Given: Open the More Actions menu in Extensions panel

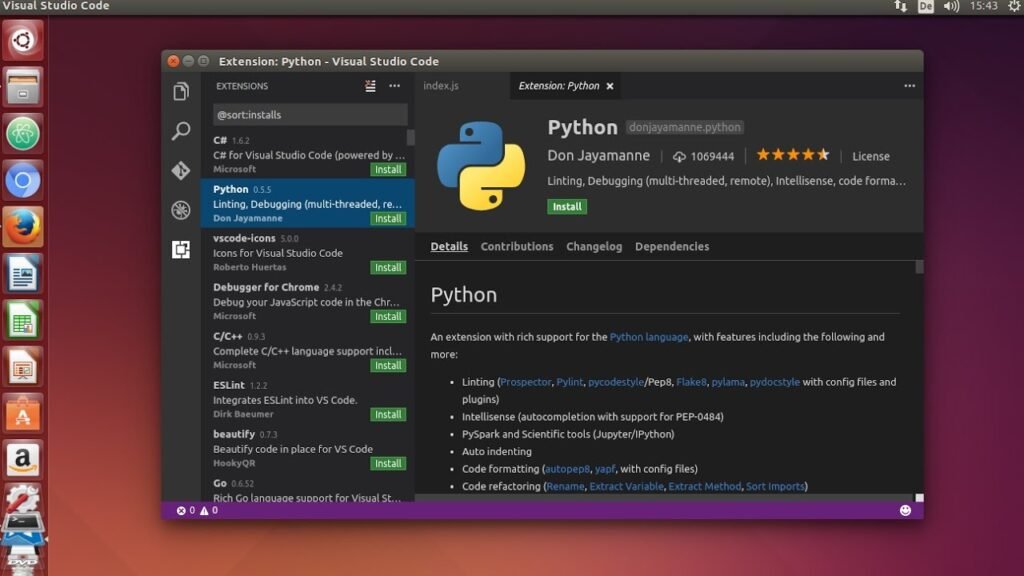Looking at the screenshot, I should pos(395,86).
